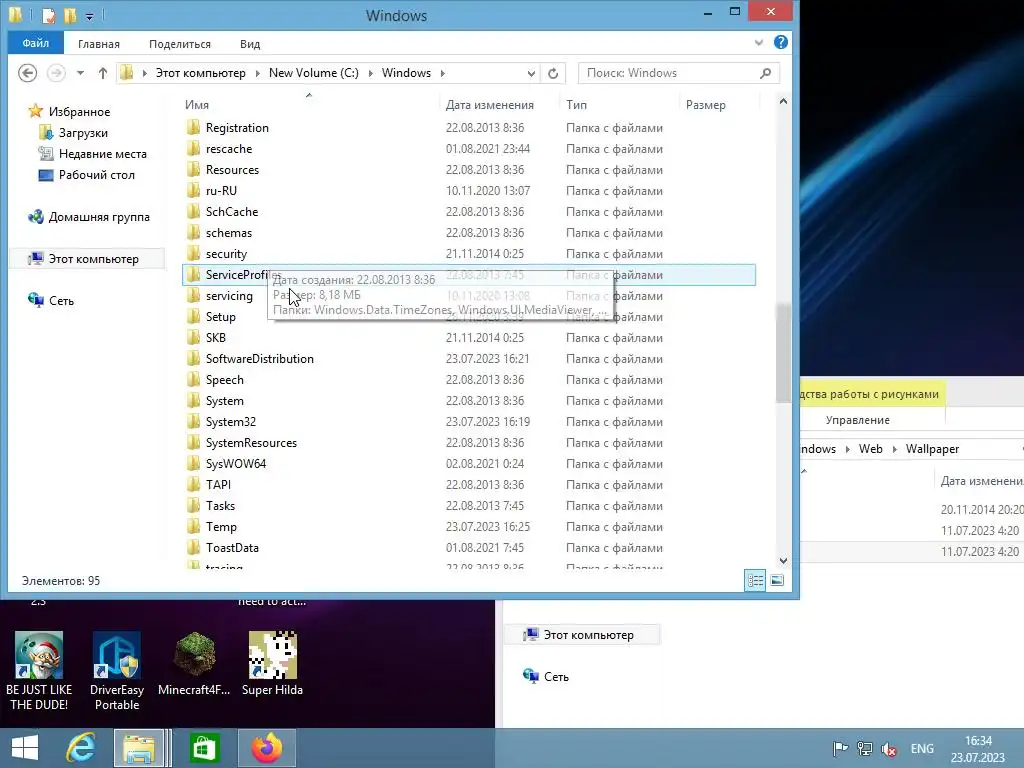Launch Internet Explorer from the taskbar
Image resolution: width=1024 pixels, height=768 pixels.
click(x=80, y=748)
